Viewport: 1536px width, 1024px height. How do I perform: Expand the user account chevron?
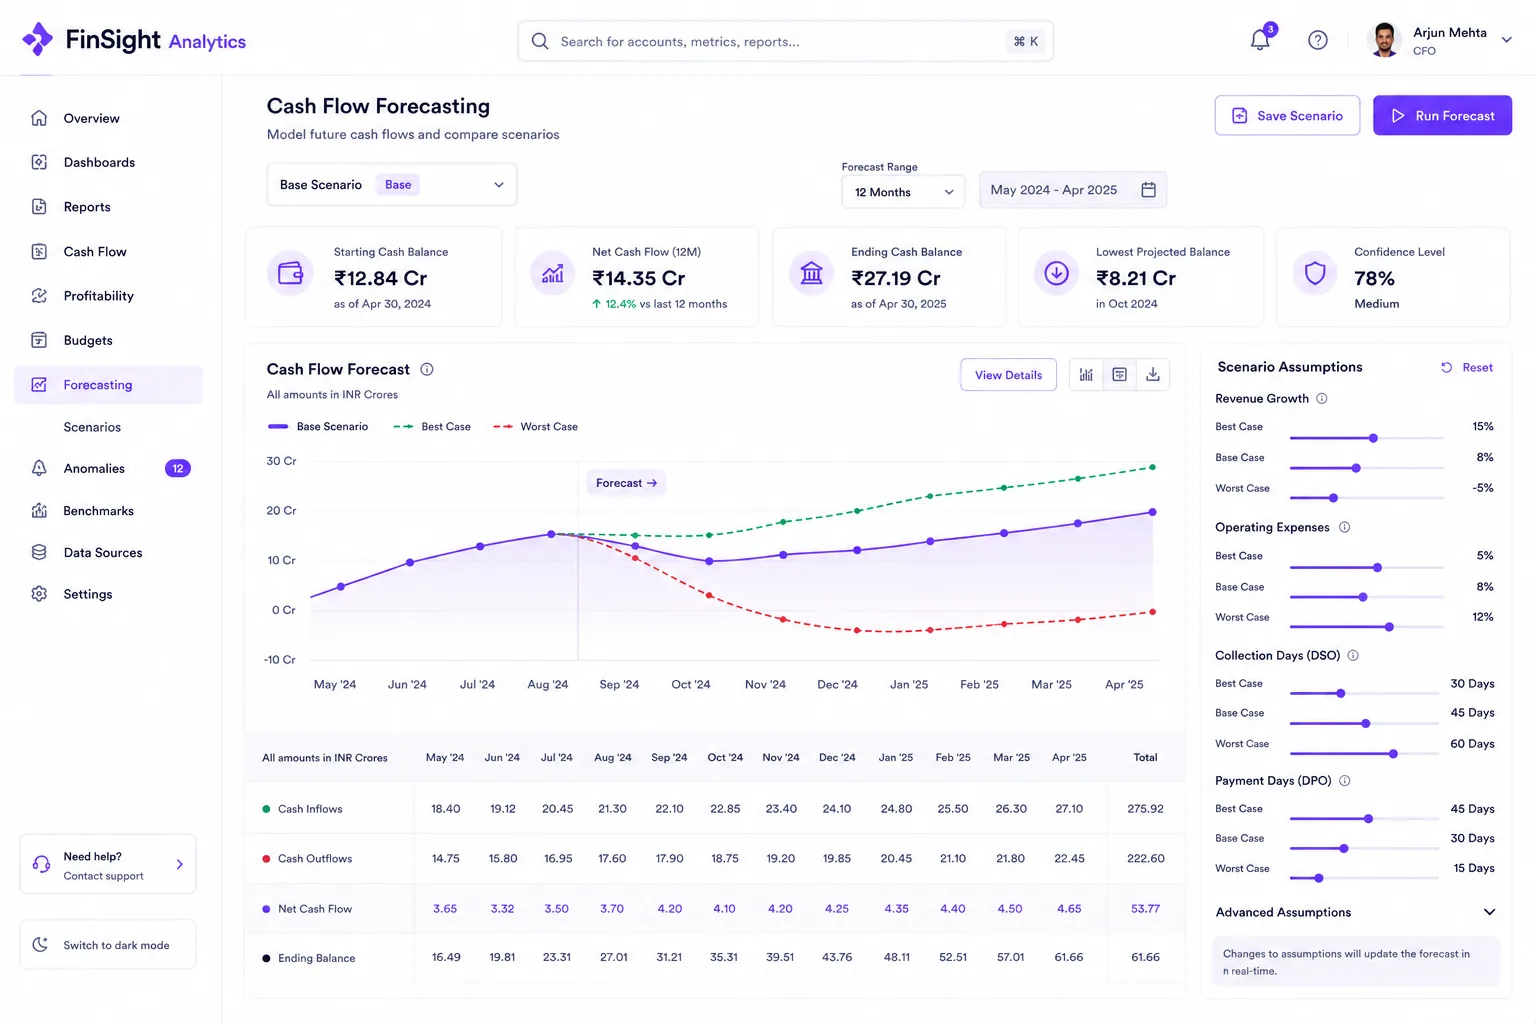coord(1506,40)
